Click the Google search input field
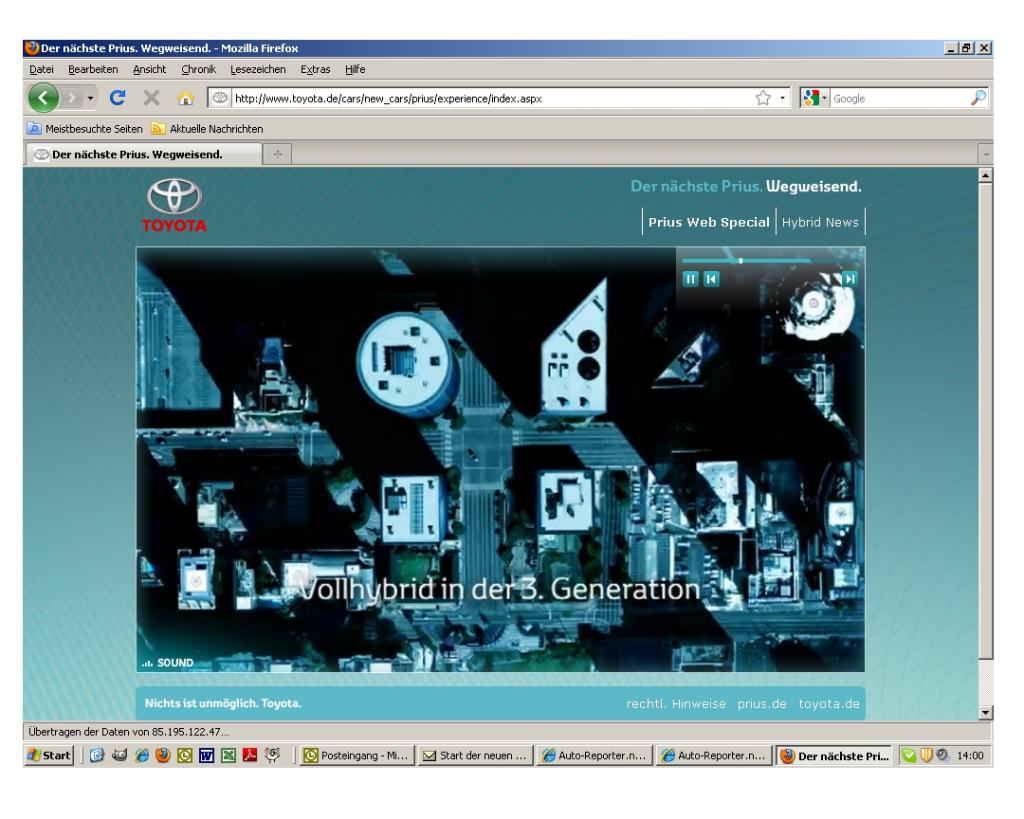This screenshot has width=1024, height=819. click(x=900, y=99)
